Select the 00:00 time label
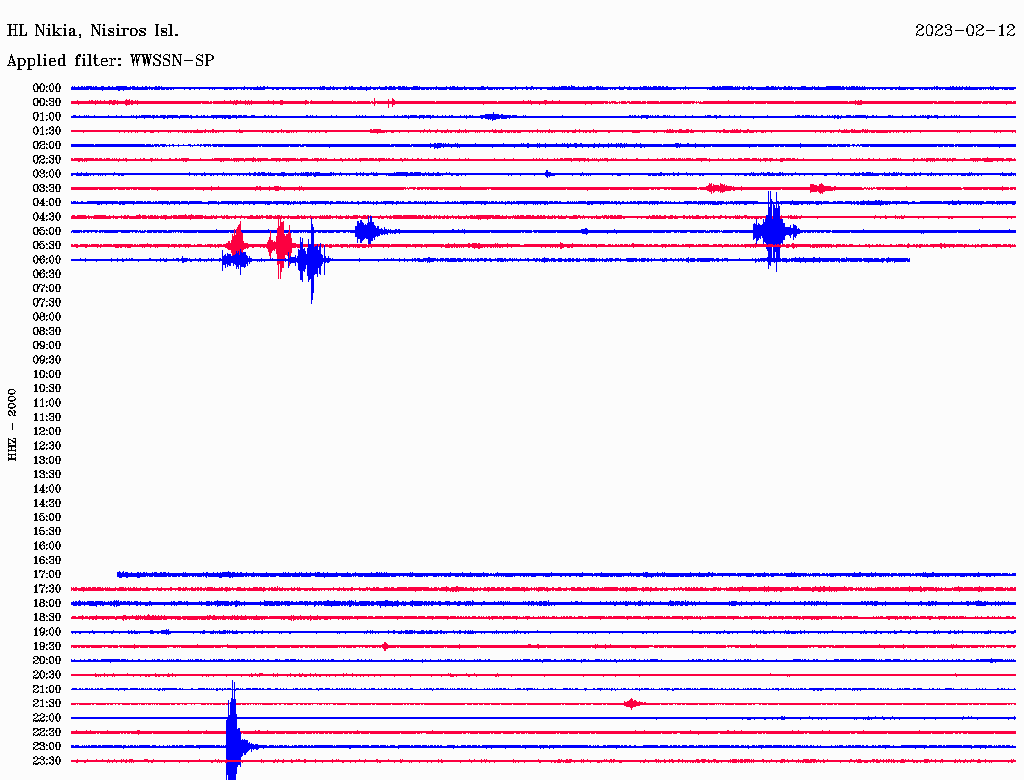This screenshot has width=1024, height=780. point(47,88)
